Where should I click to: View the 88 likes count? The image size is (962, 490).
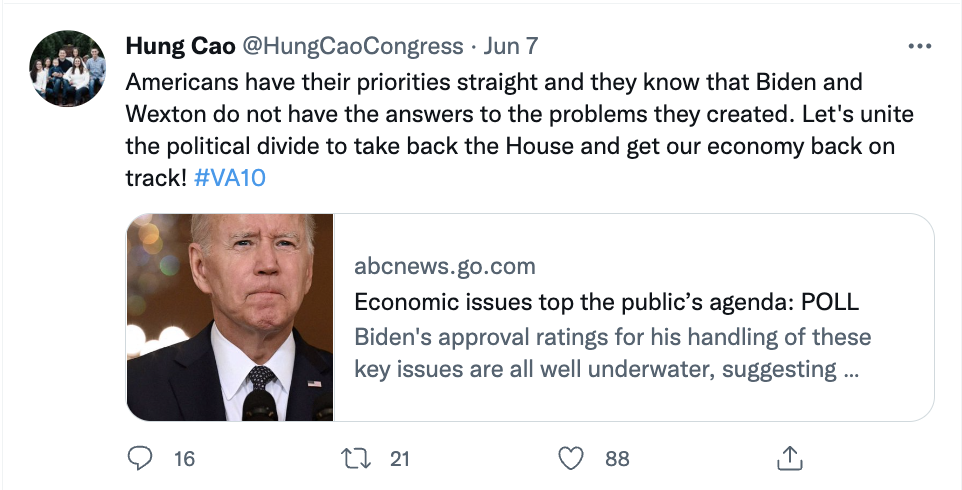(617, 459)
